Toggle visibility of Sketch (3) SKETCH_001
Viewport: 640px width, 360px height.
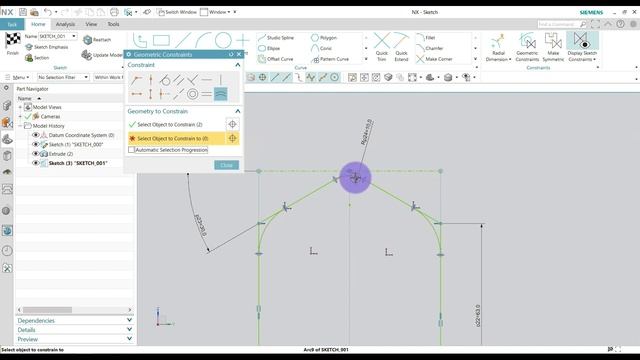(36, 163)
